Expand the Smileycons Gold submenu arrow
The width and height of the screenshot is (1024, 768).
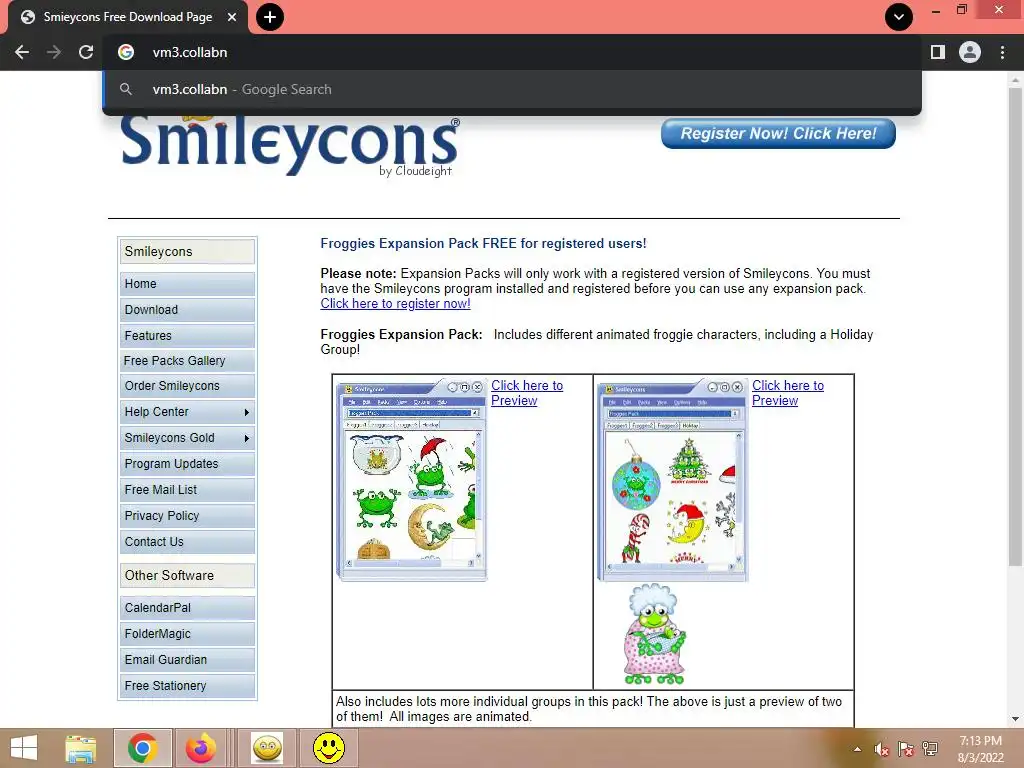[x=246, y=438]
